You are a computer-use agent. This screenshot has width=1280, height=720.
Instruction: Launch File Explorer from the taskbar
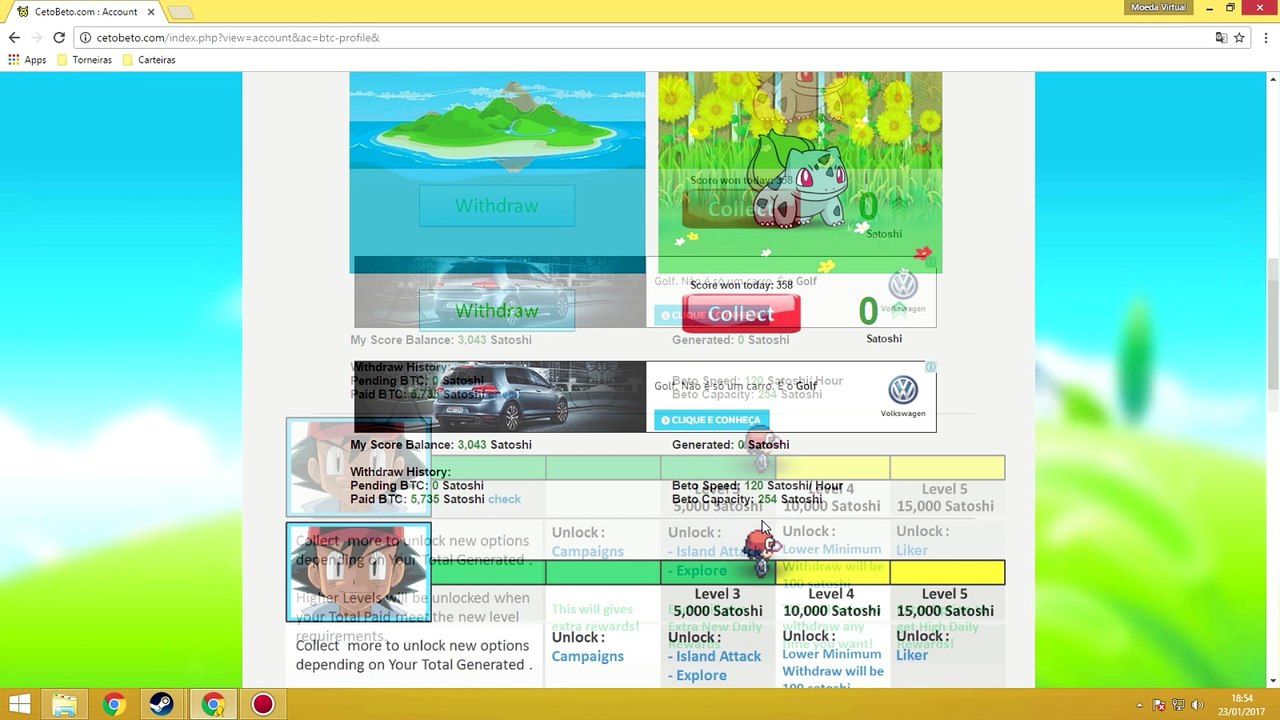coord(64,704)
